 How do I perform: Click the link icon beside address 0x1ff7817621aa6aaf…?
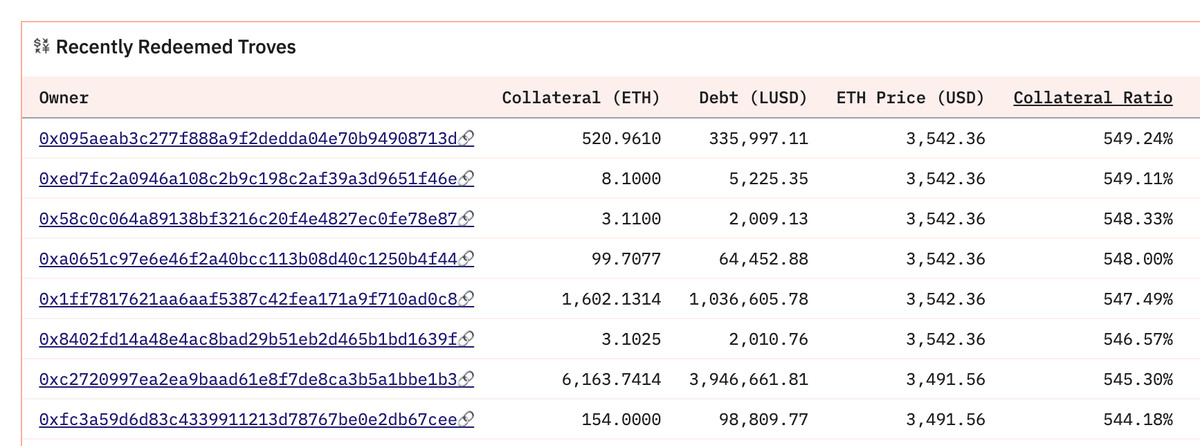(x=466, y=299)
